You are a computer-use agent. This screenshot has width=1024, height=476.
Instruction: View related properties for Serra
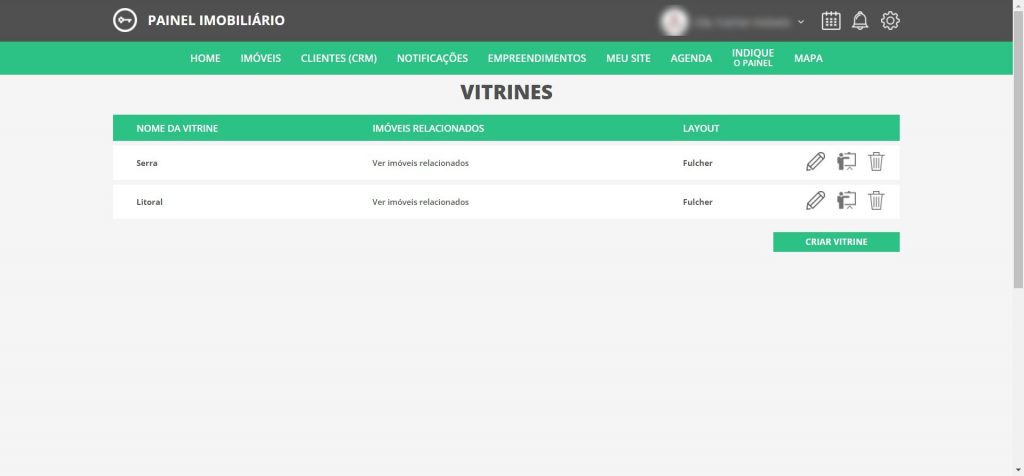[420, 163]
